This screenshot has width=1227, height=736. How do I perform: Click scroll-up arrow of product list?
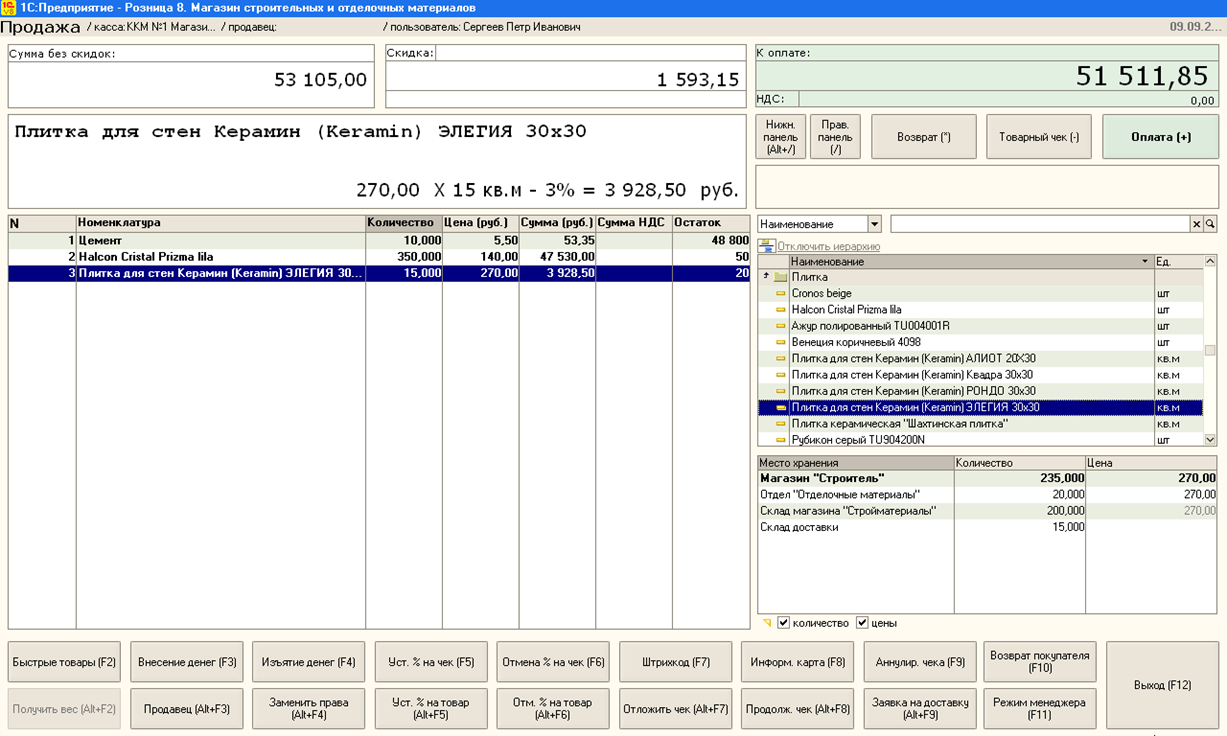[1210, 261]
